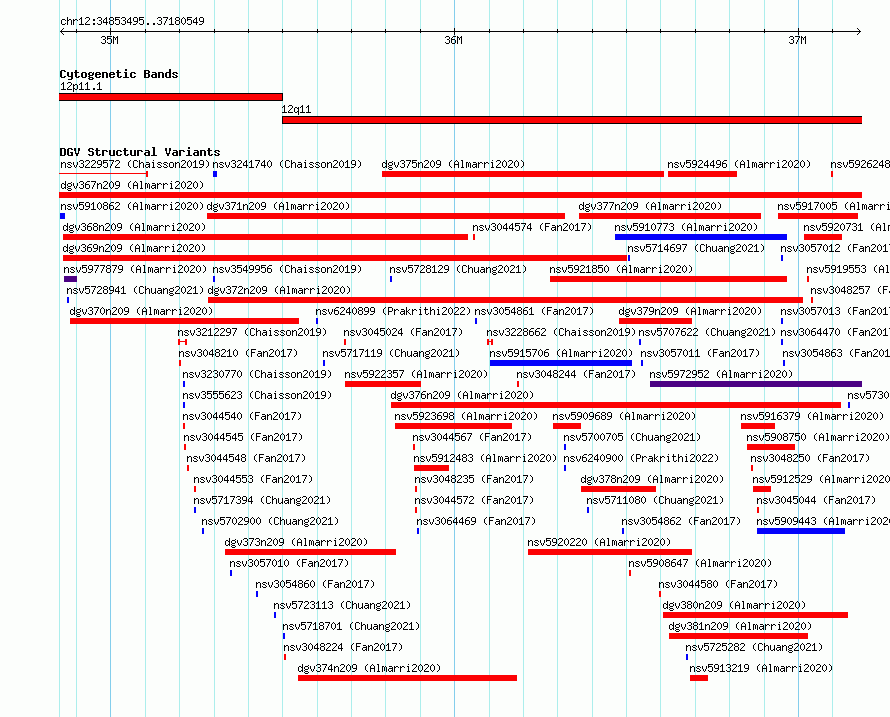Click the purple nsv5977879 variant bar
The image size is (890, 717).
point(70,279)
